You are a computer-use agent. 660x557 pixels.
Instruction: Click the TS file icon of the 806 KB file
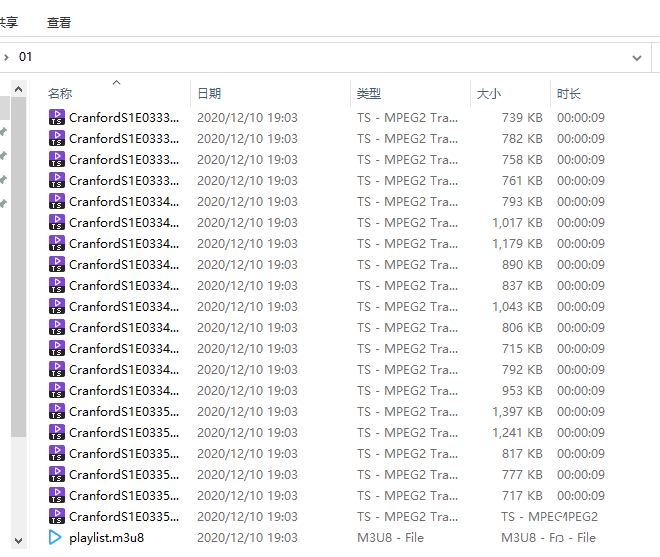[57, 328]
